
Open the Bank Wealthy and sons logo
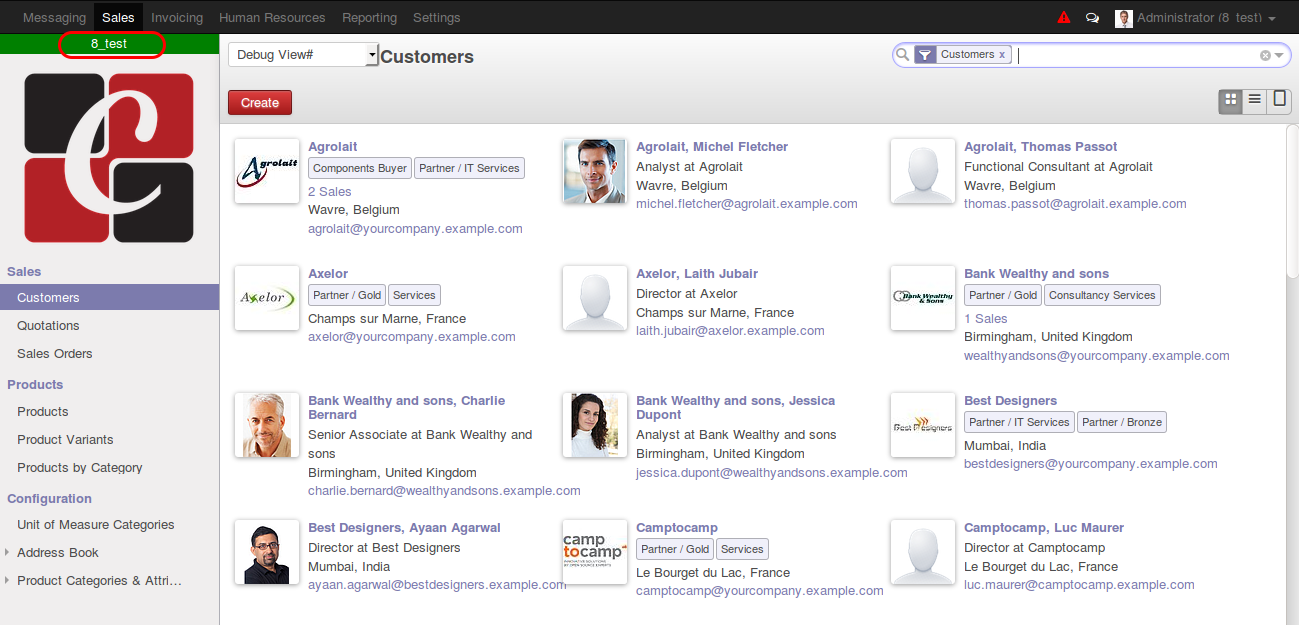pos(923,298)
